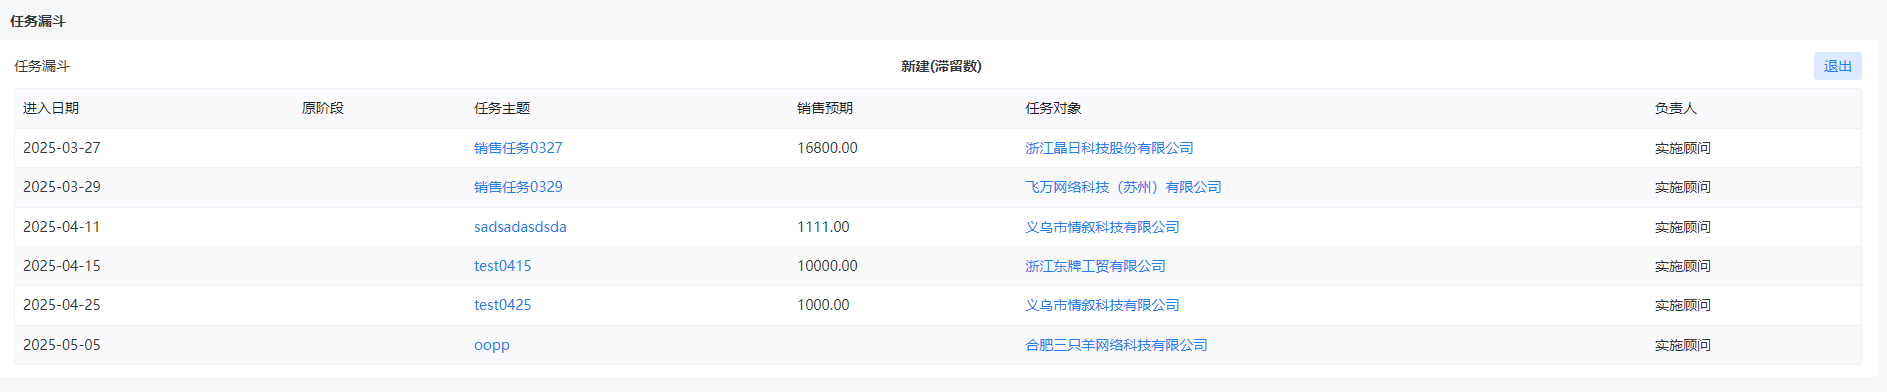The width and height of the screenshot is (1887, 392).
Task: Open company 浙江晶日科技股份有限公司
Action: point(1109,148)
